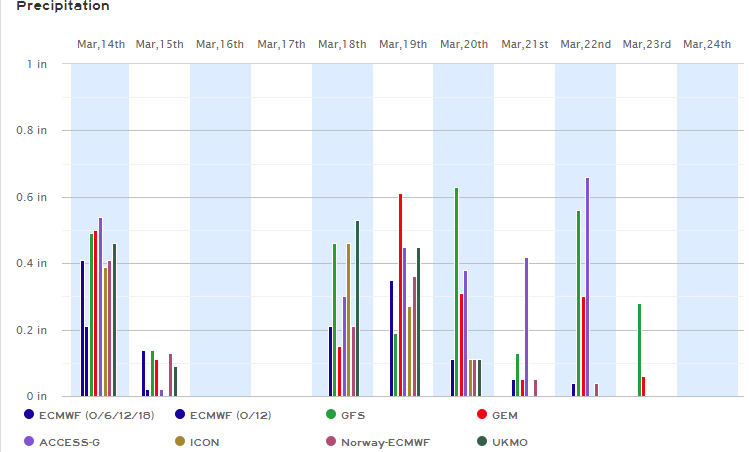Toggle the ECMWF (0/12) legend dot
749x452 pixels.
(179, 414)
